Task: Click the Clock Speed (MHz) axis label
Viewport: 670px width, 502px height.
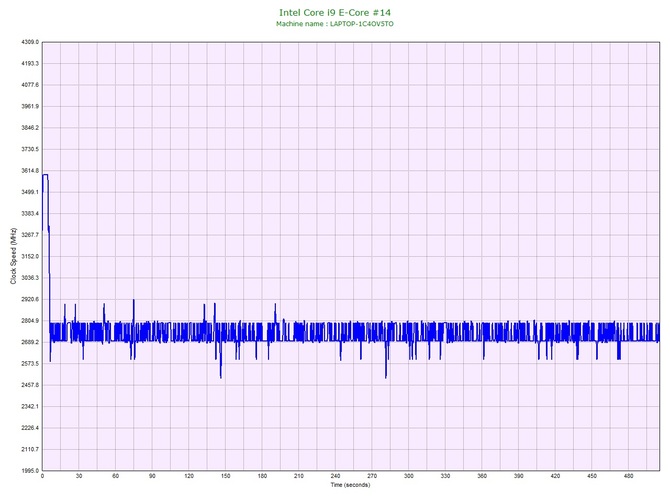Action: [14, 256]
